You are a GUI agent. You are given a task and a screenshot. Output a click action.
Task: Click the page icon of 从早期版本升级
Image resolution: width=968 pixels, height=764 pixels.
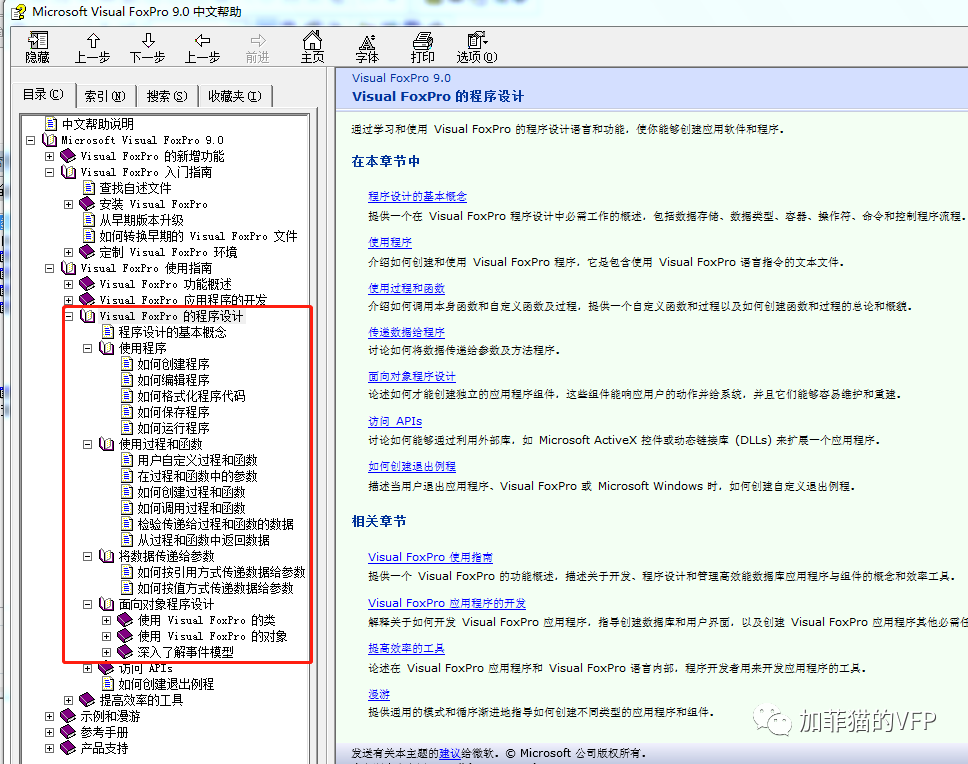[89, 220]
